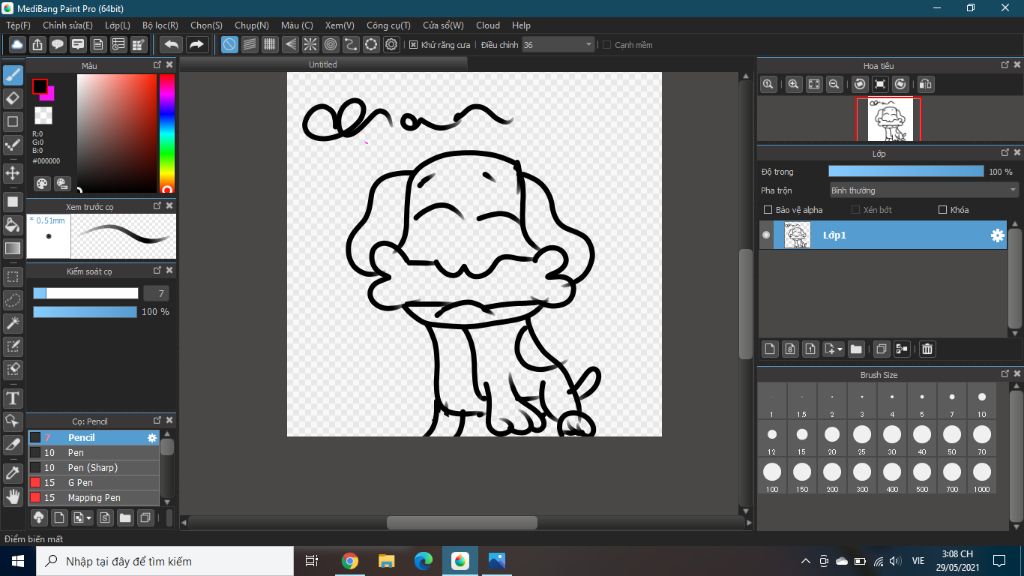Turn snap off with the highlighted snap icon
This screenshot has width=1024, height=576.
(x=229, y=44)
